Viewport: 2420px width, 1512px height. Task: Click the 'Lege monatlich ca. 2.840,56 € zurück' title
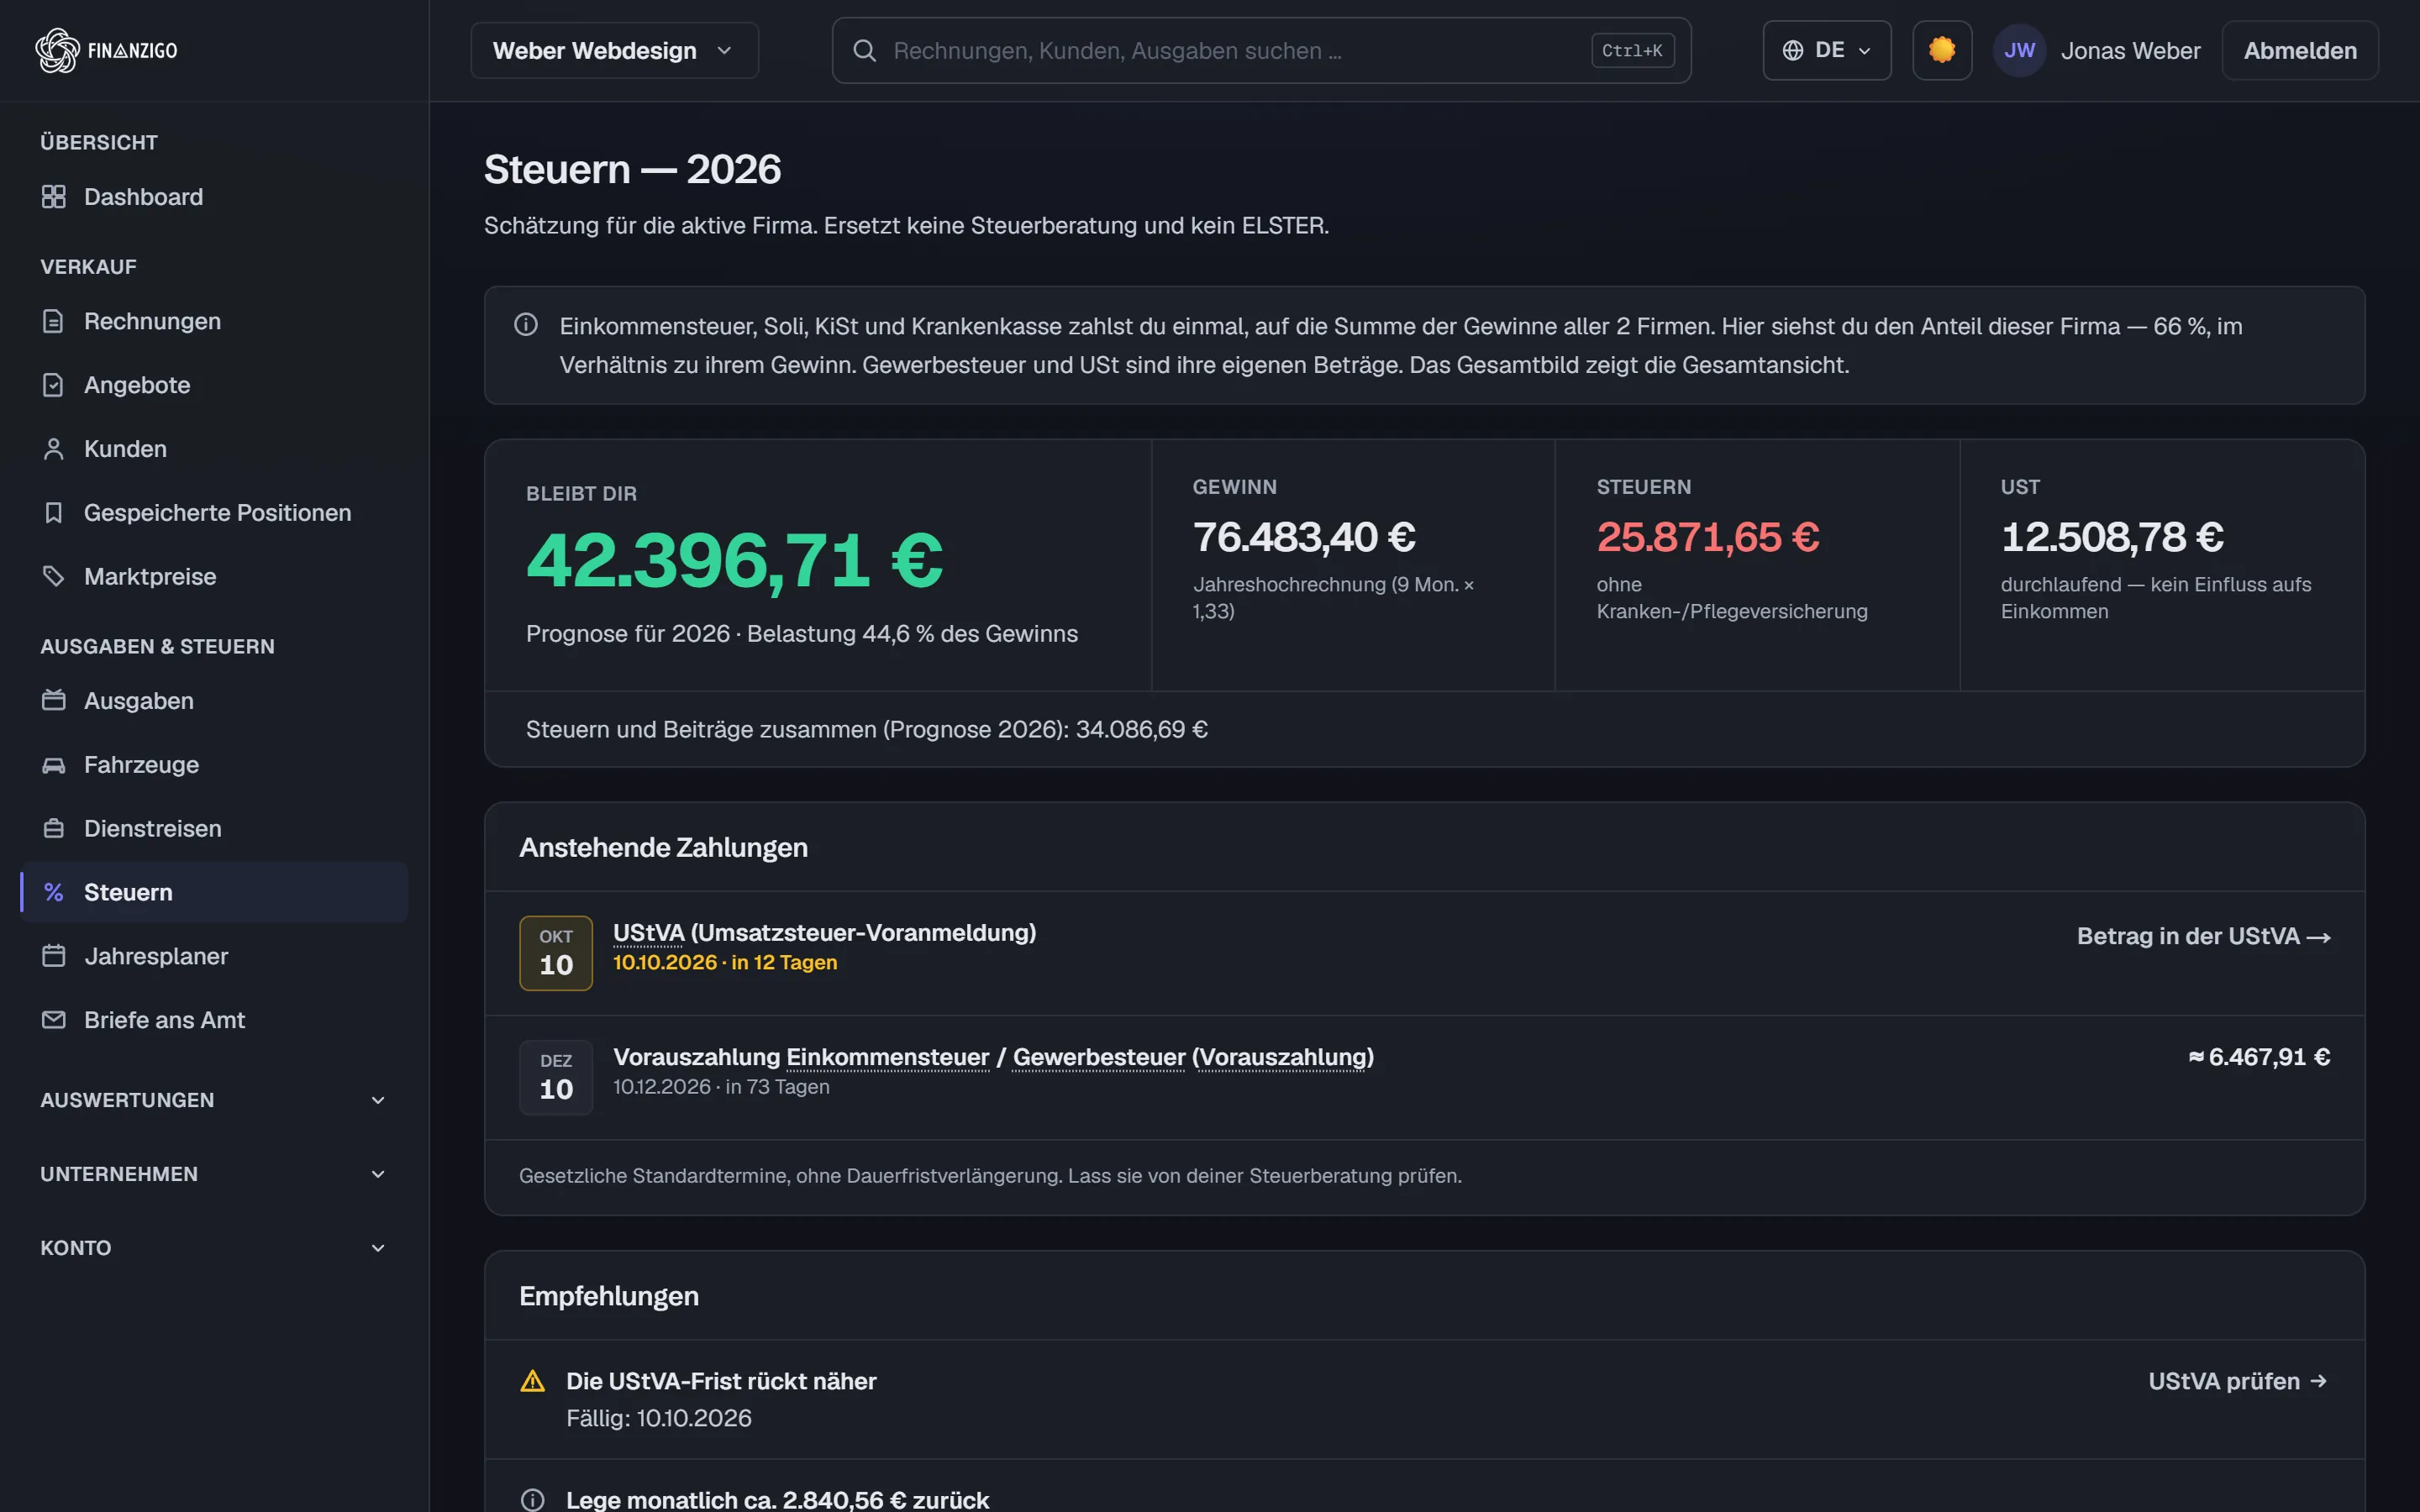(777, 1499)
